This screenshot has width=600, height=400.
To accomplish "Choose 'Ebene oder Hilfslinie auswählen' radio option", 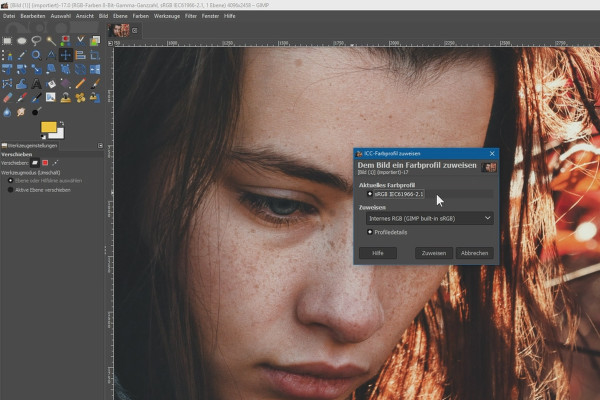I will pos(45,181).
